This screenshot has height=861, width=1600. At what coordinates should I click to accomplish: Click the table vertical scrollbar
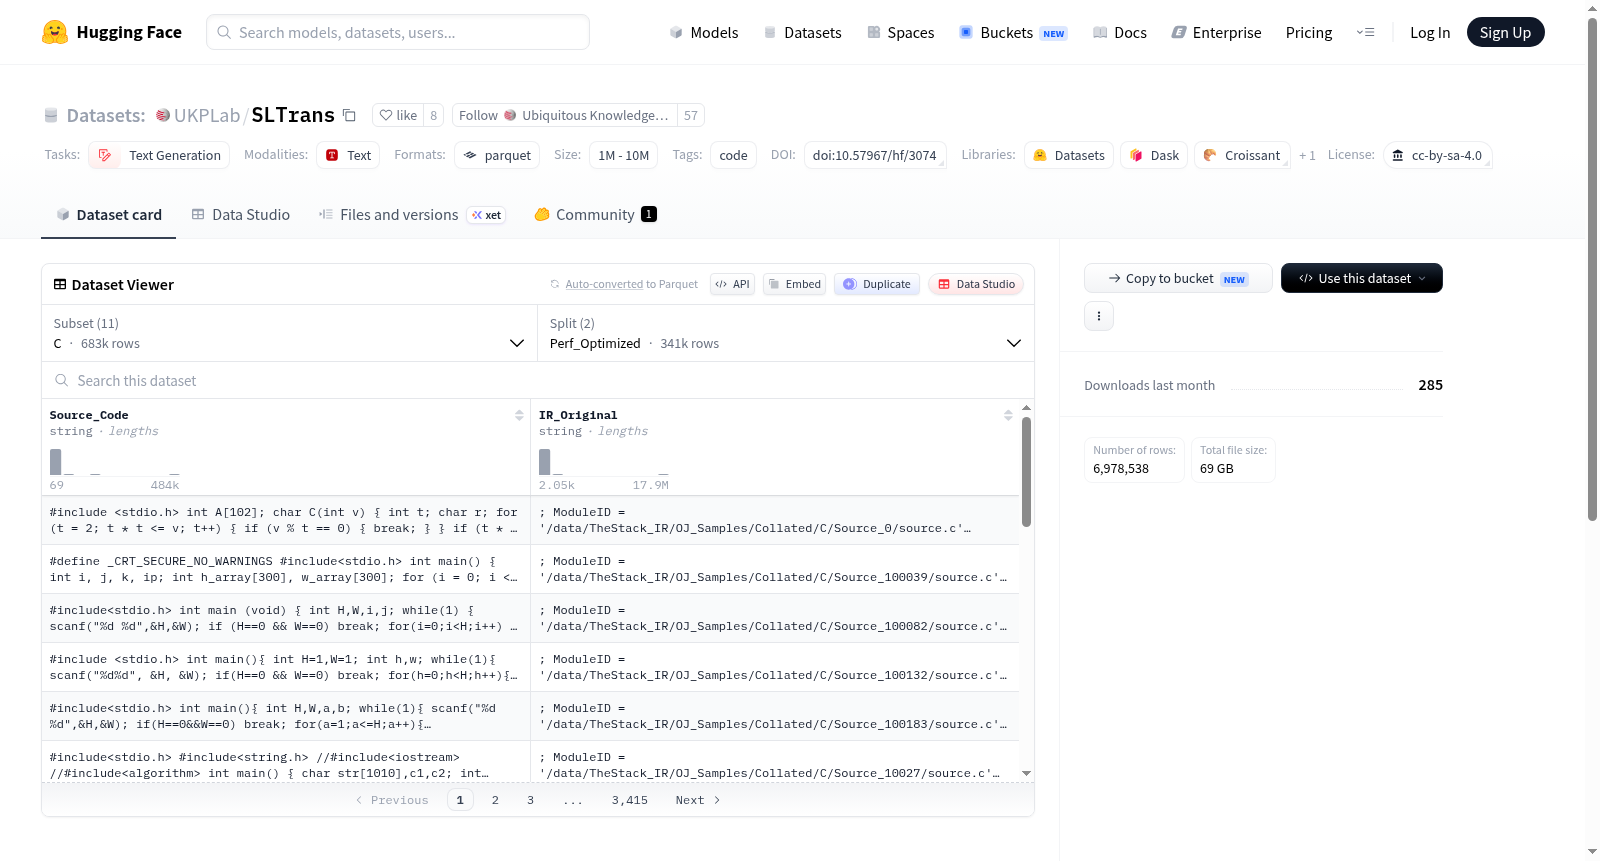(1026, 471)
